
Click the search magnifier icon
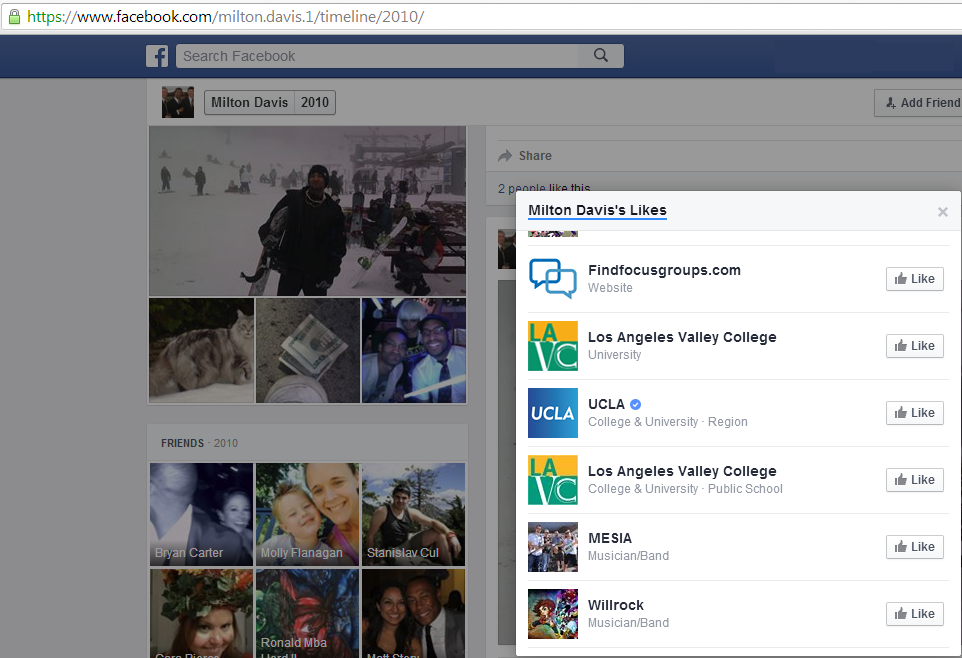tap(601, 56)
